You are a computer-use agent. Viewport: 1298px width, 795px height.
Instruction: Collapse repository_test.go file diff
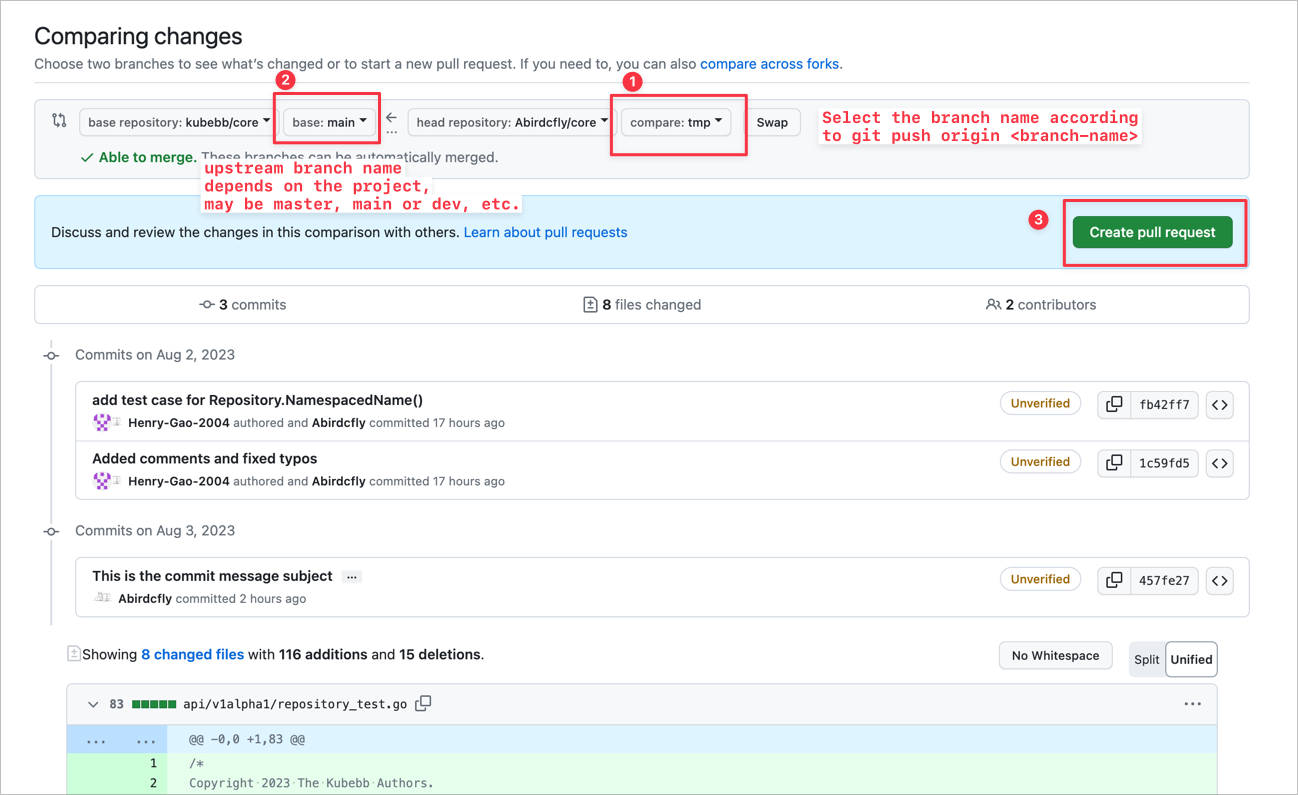pyautogui.click(x=93, y=704)
